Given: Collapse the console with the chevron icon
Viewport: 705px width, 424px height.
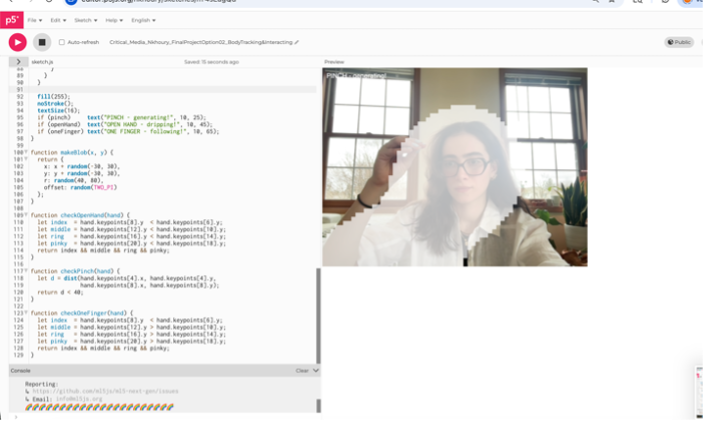Looking at the screenshot, I should pyautogui.click(x=316, y=371).
